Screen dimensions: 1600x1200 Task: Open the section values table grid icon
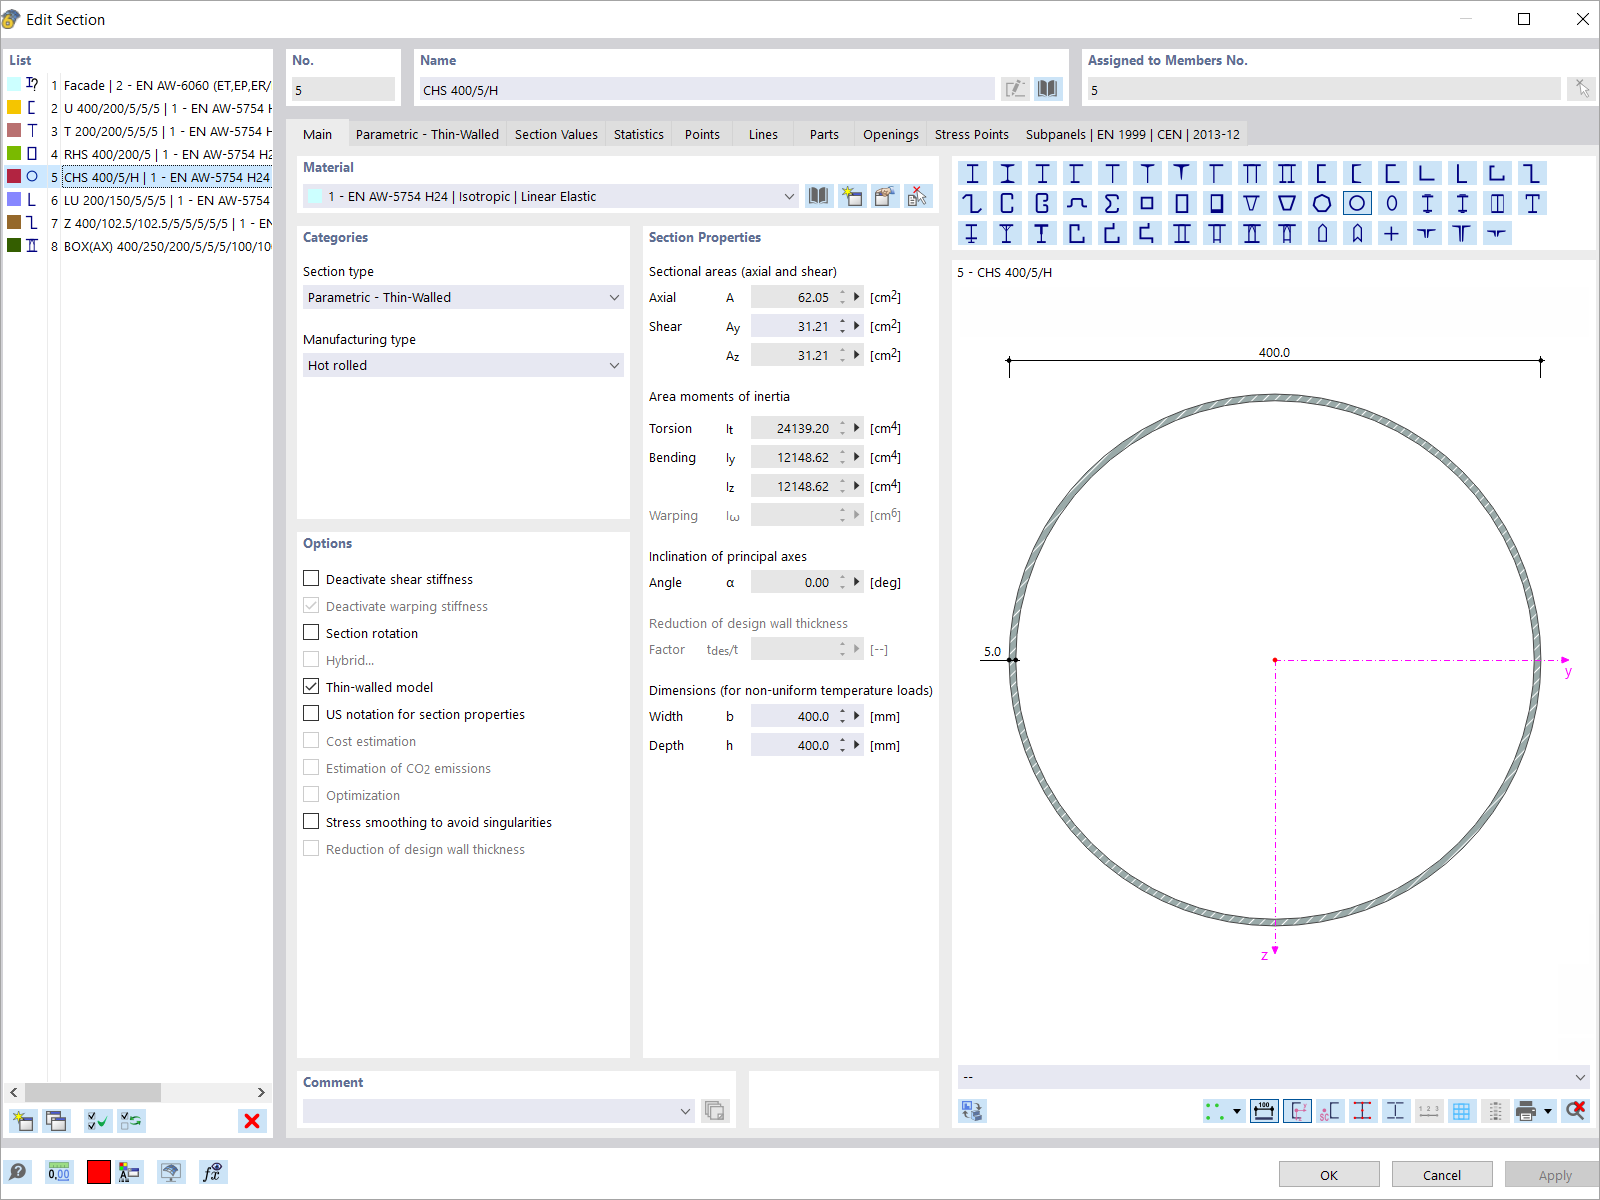pyautogui.click(x=1462, y=1110)
